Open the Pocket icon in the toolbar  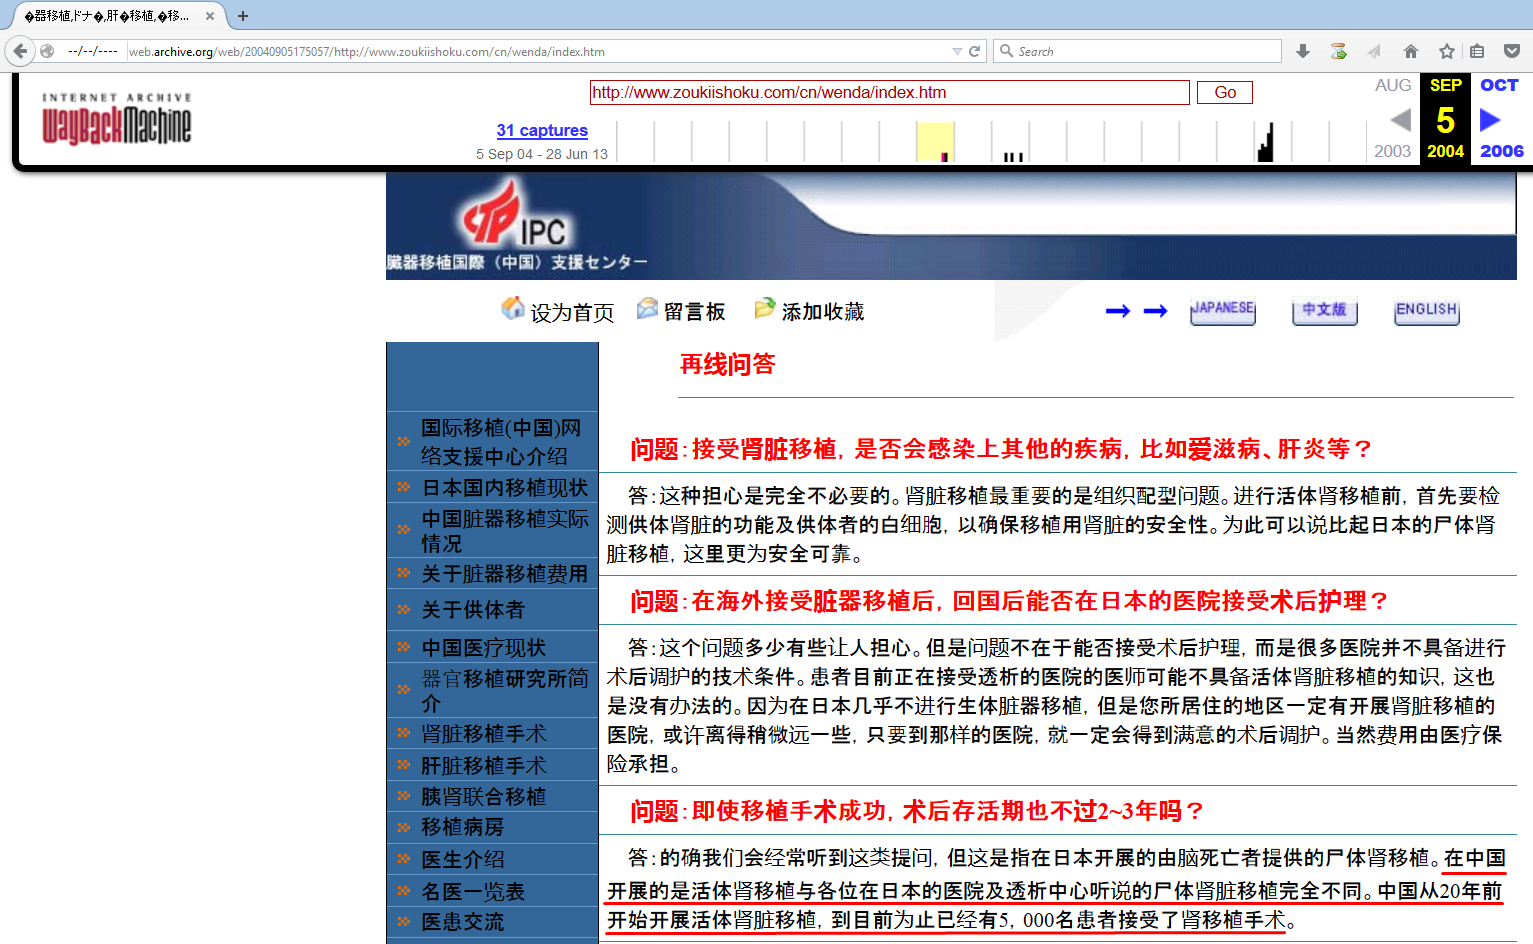click(x=1512, y=51)
